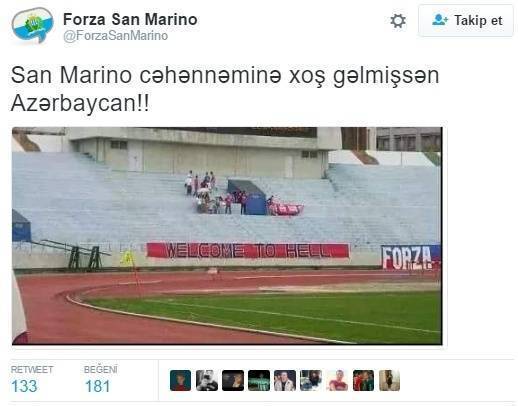The height and width of the screenshot is (406, 518).
Task: View the 133 retweet count
Action: [x=24, y=386]
